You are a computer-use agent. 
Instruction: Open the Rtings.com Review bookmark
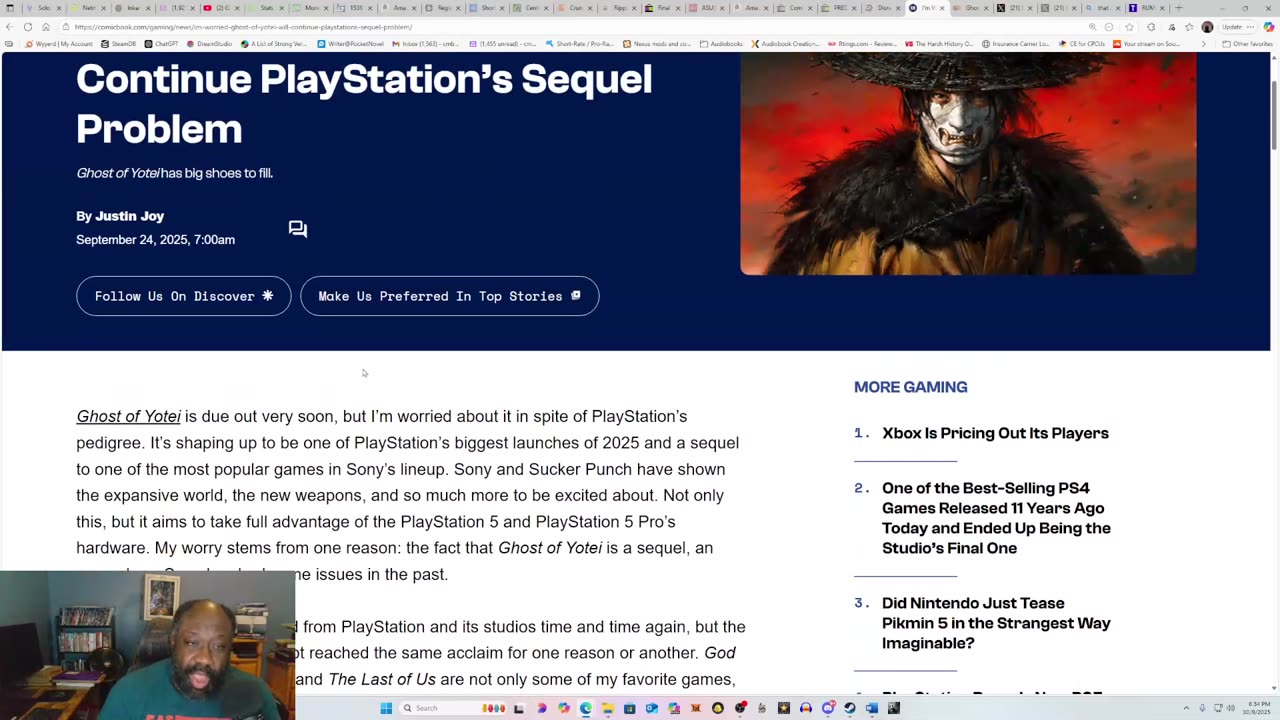click(862, 44)
